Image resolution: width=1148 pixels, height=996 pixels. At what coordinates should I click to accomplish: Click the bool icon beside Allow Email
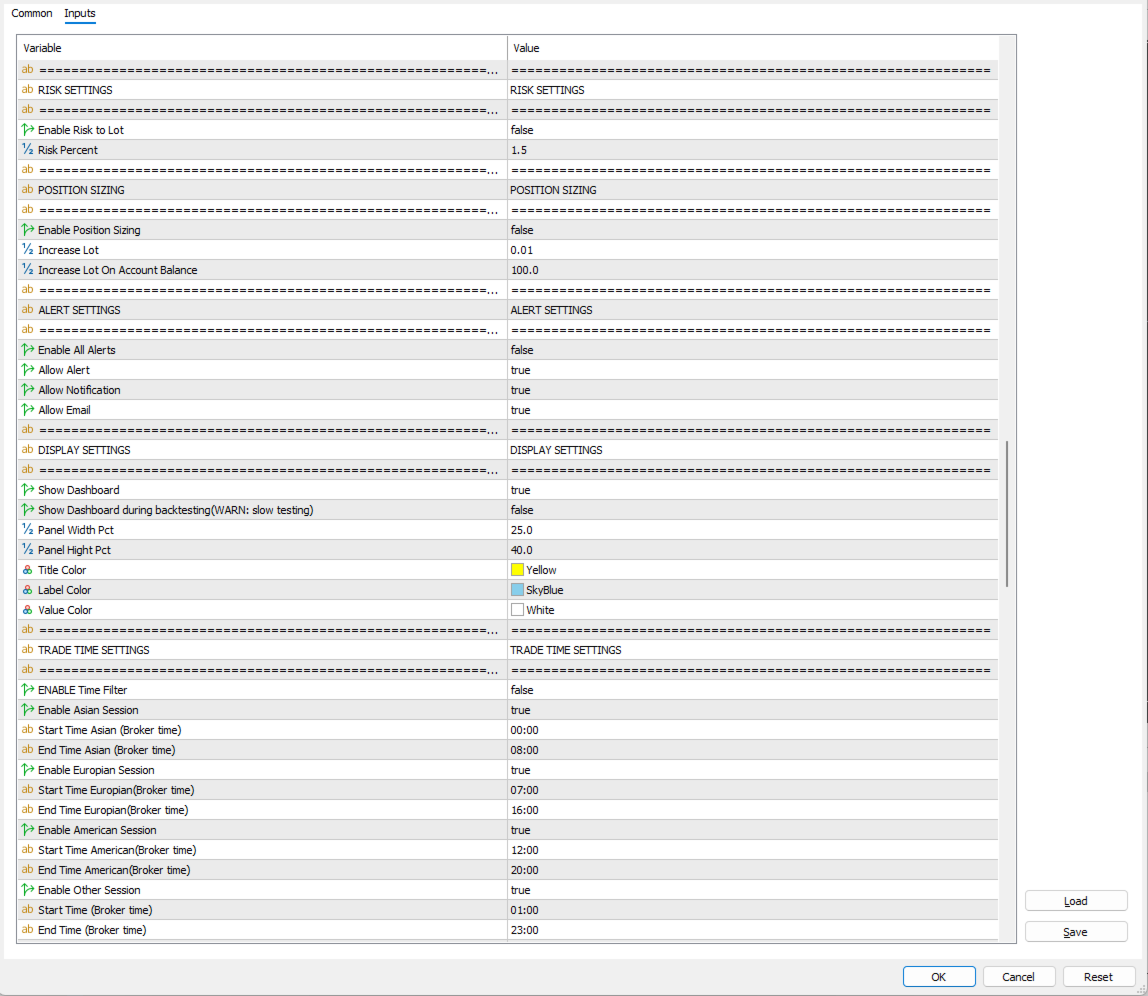click(28, 410)
